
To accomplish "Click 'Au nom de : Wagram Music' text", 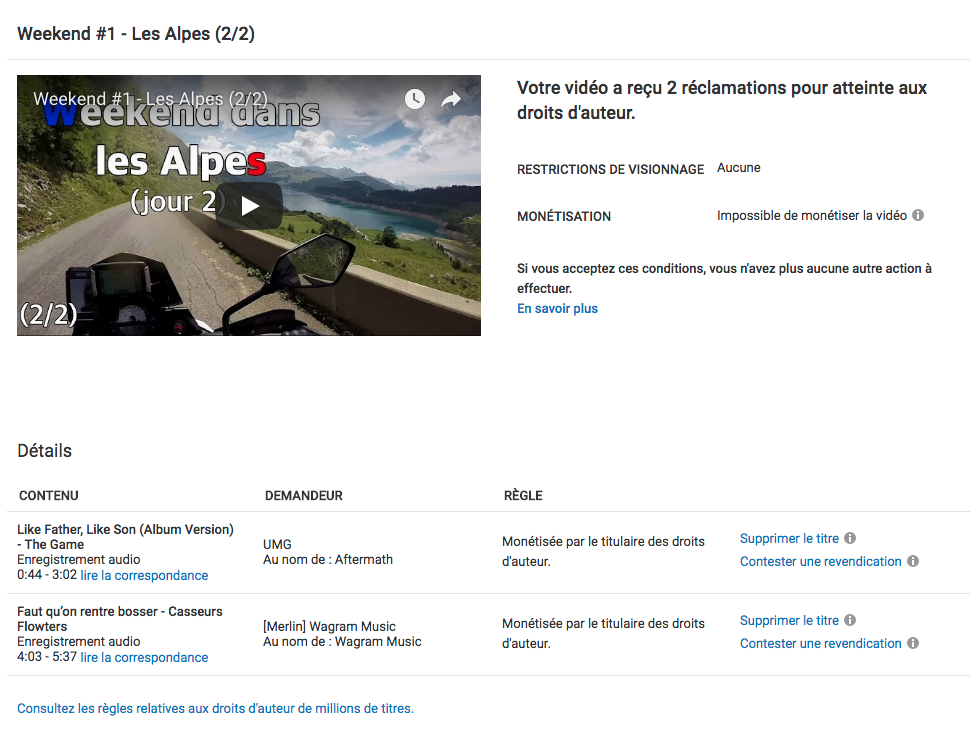I will pyautogui.click(x=342, y=642).
